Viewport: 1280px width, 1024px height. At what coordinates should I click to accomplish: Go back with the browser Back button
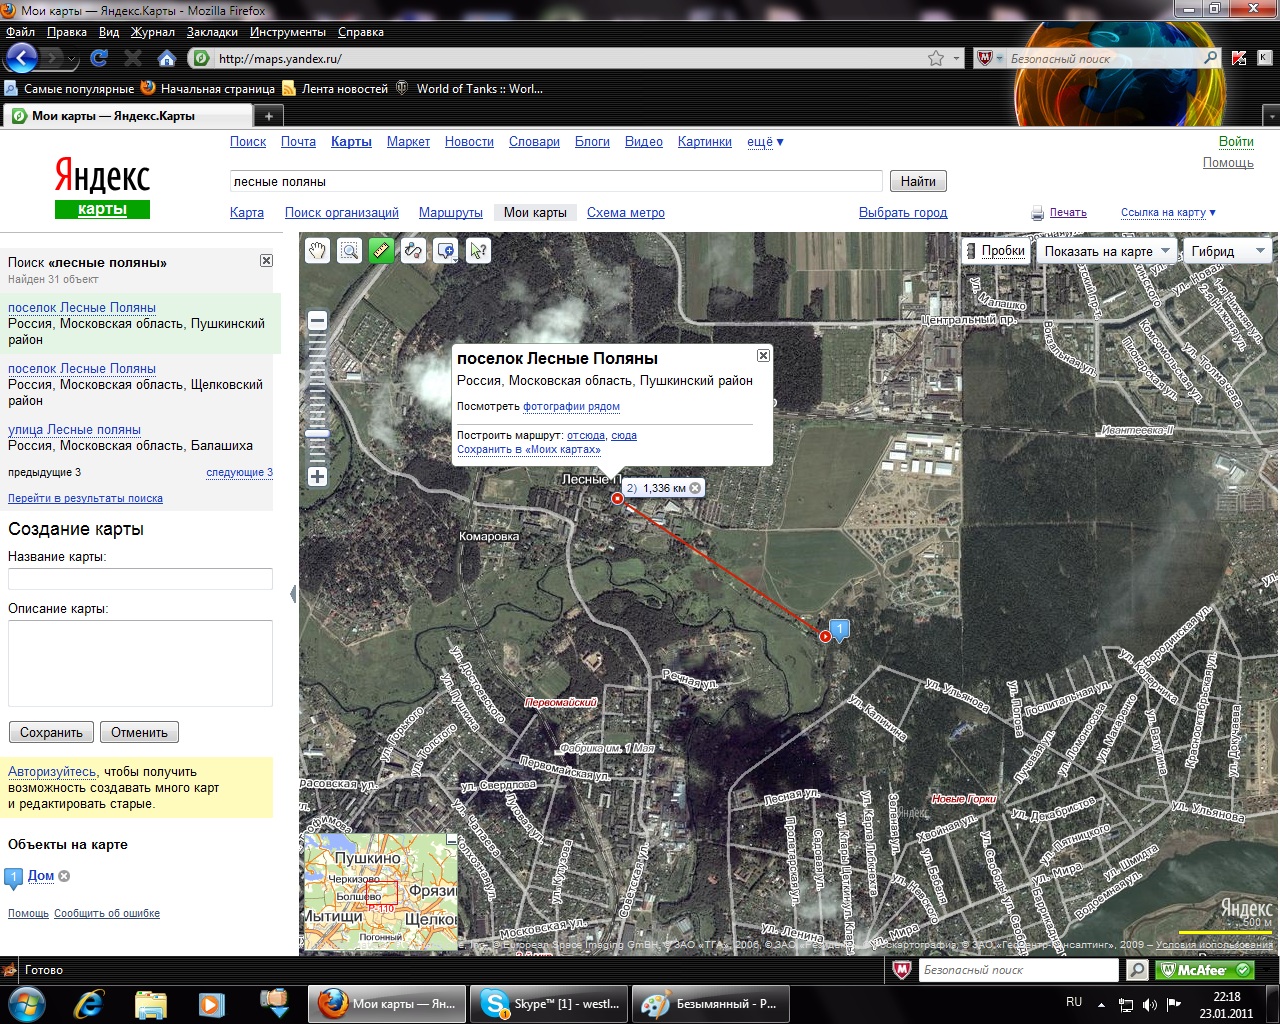pyautogui.click(x=22, y=57)
